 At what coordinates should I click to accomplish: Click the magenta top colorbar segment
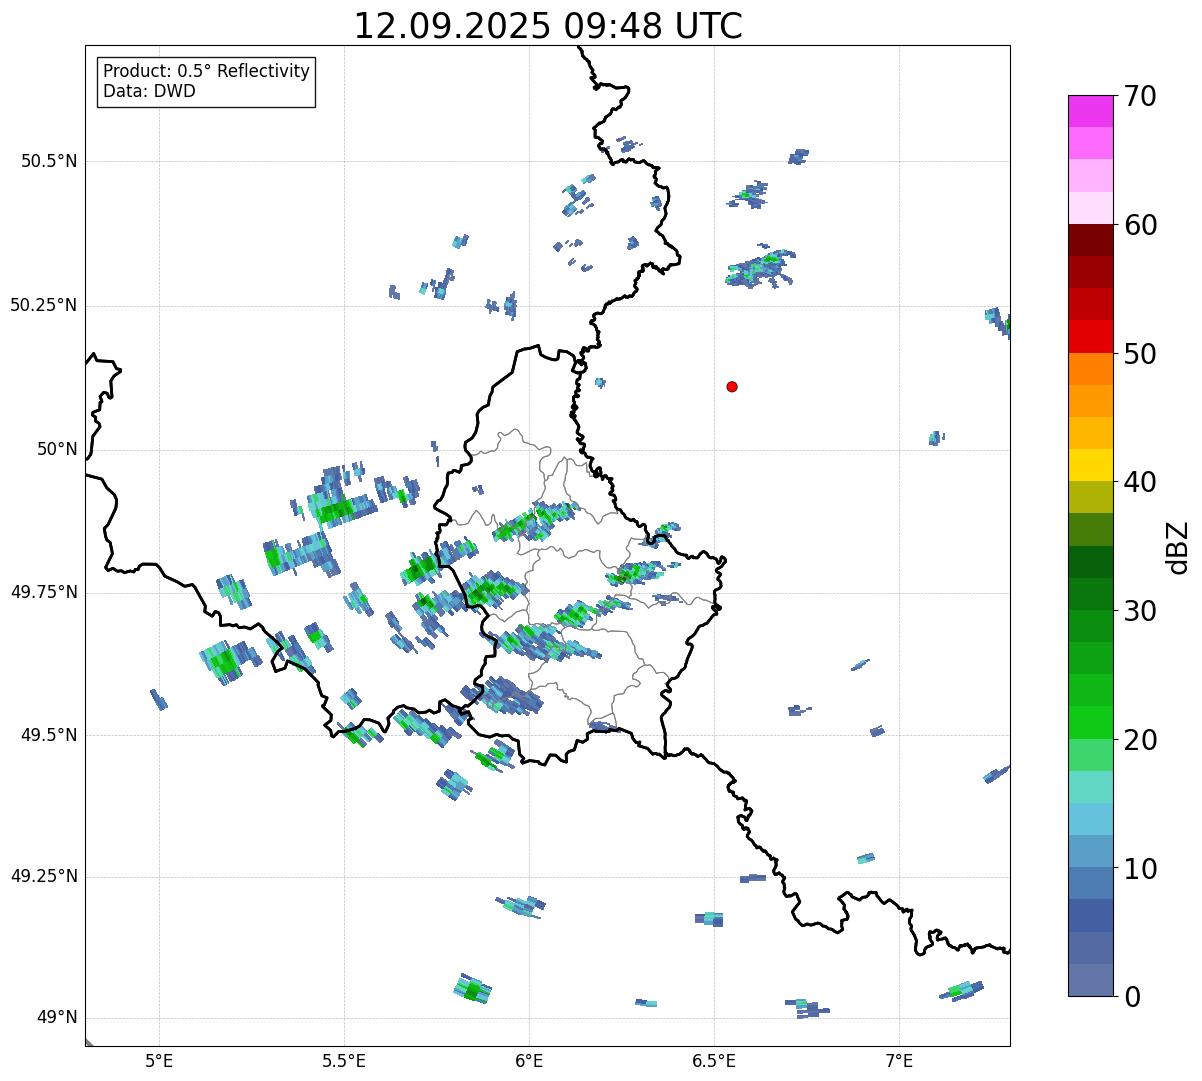(x=1090, y=111)
